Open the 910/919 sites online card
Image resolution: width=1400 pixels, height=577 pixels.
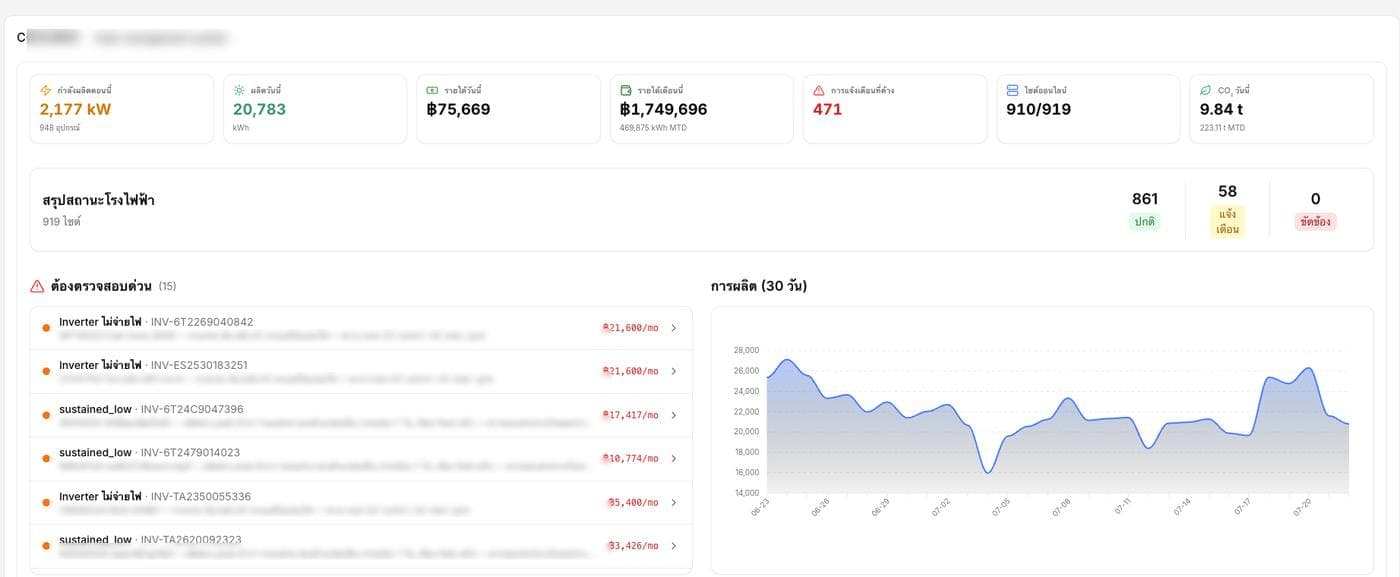(x=1088, y=109)
